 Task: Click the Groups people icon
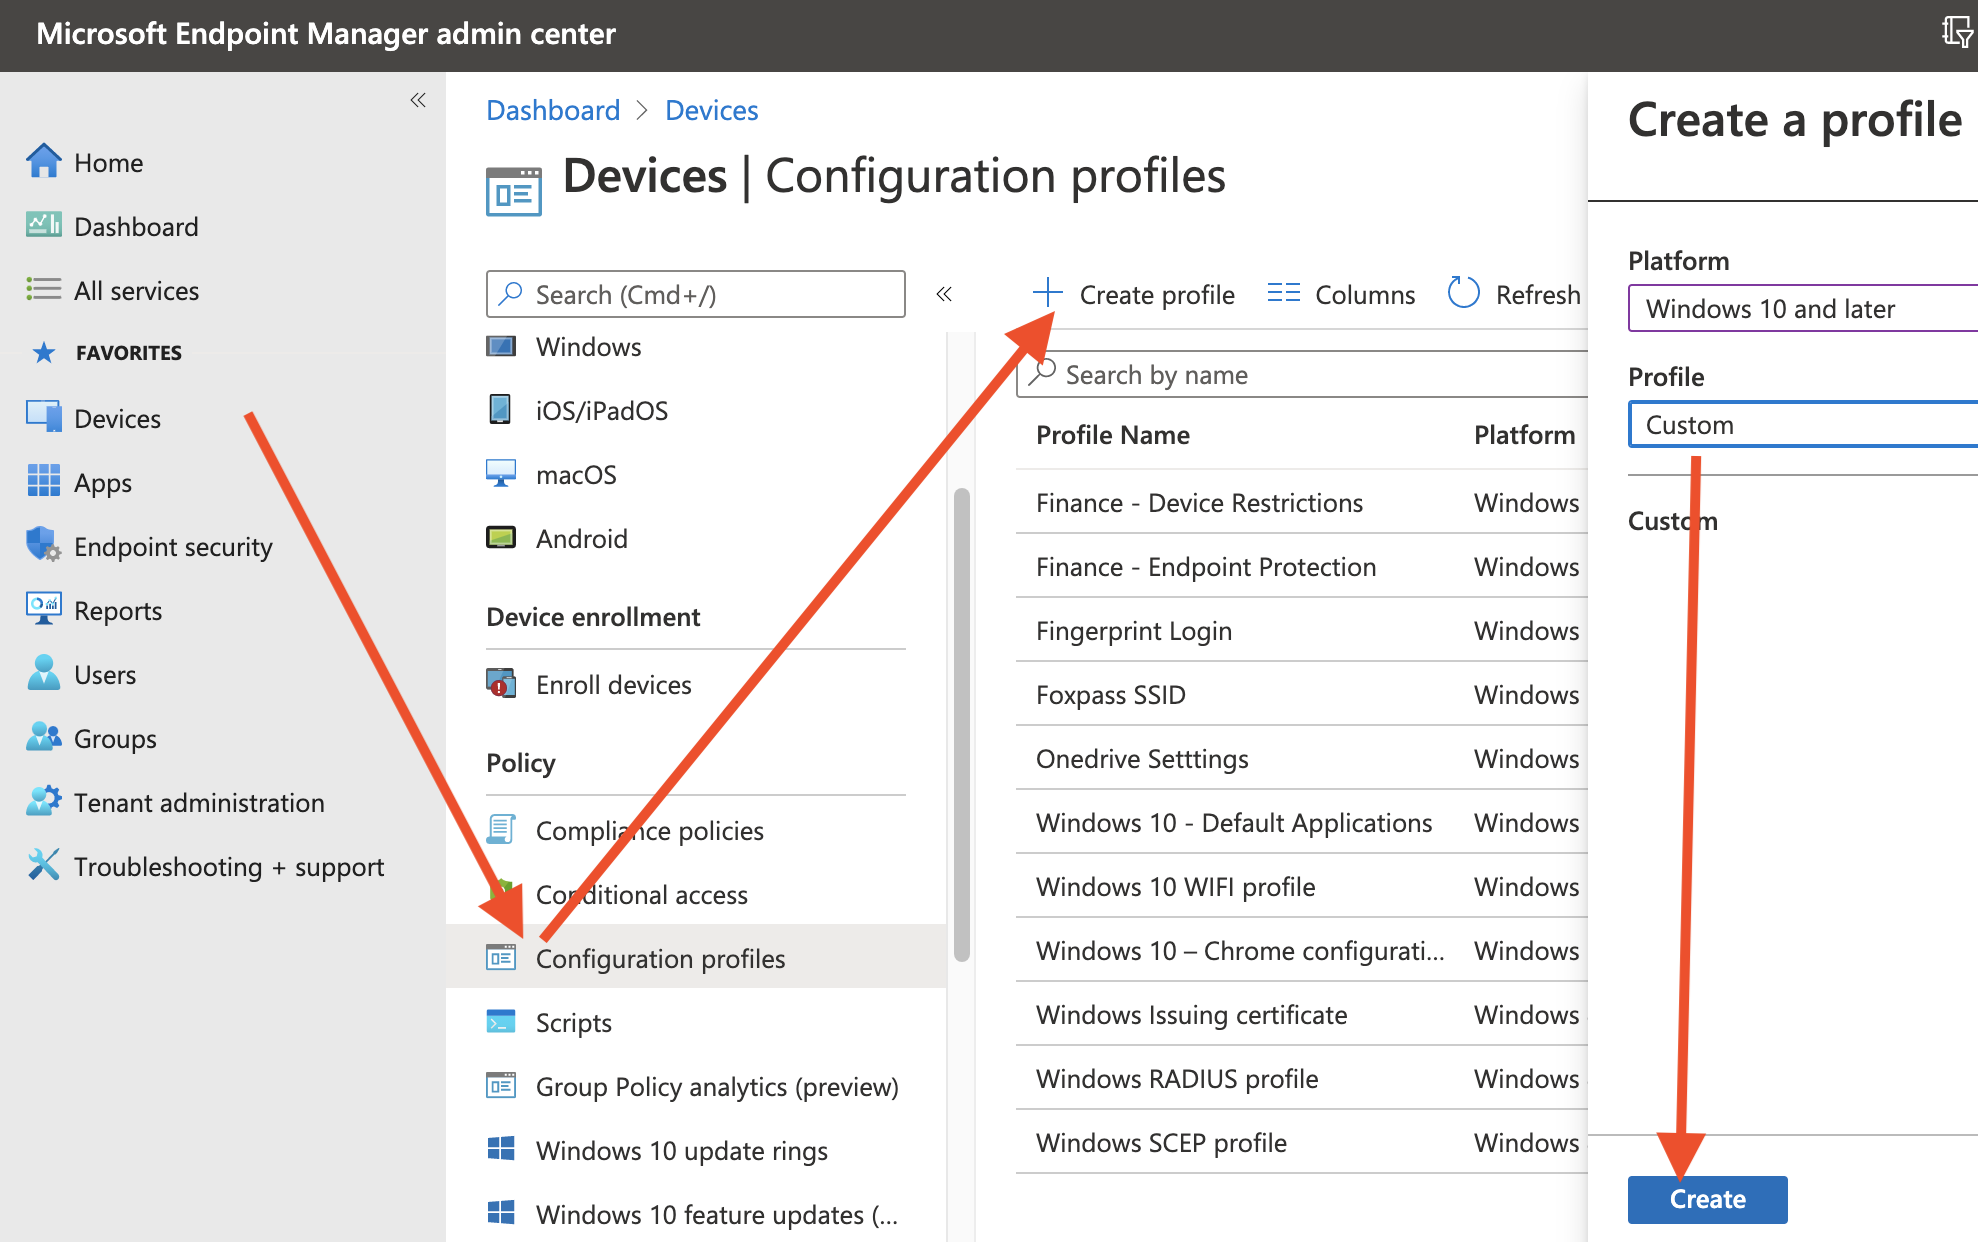pos(44,737)
